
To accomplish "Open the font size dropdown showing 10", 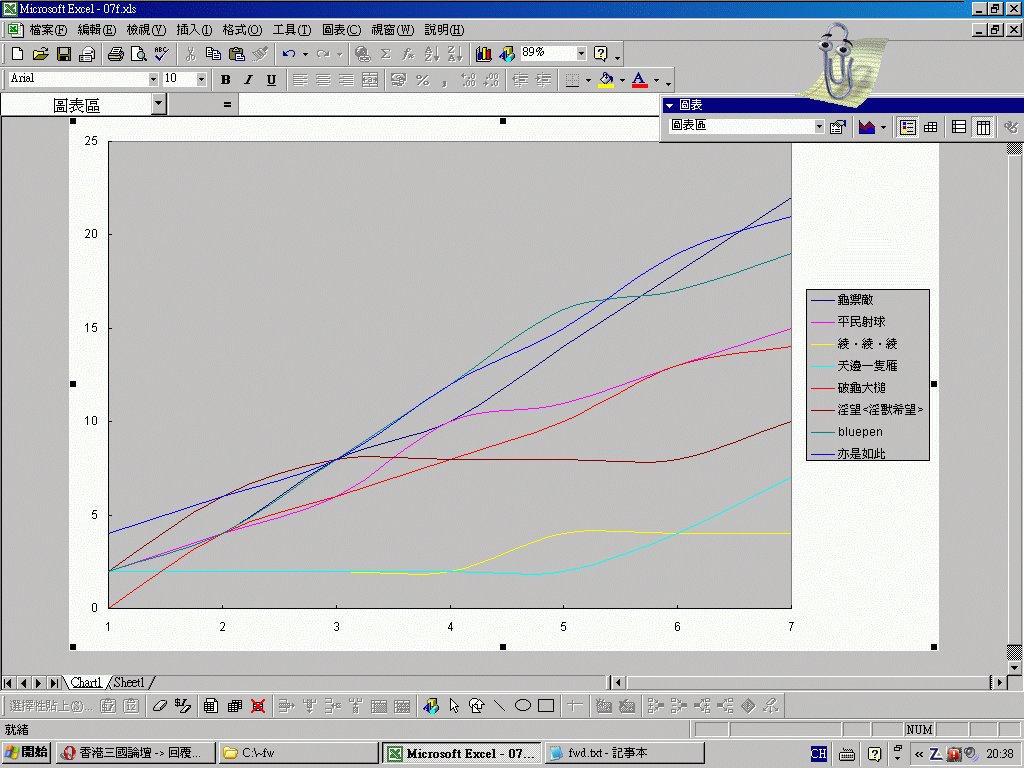I will (x=201, y=79).
